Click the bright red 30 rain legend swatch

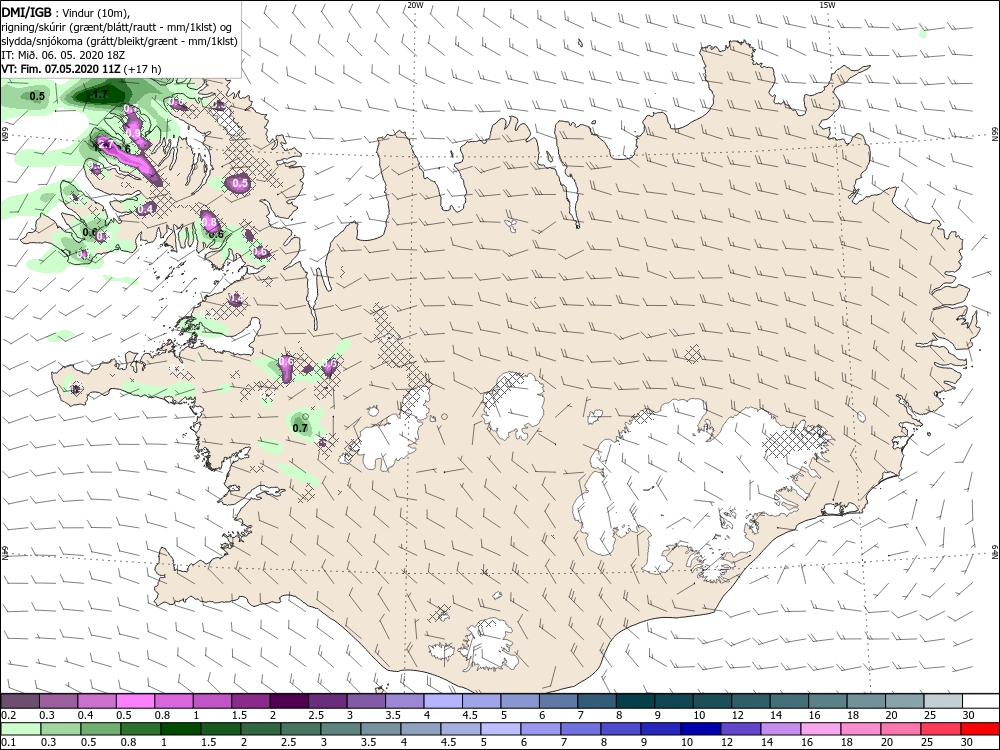pos(980,729)
